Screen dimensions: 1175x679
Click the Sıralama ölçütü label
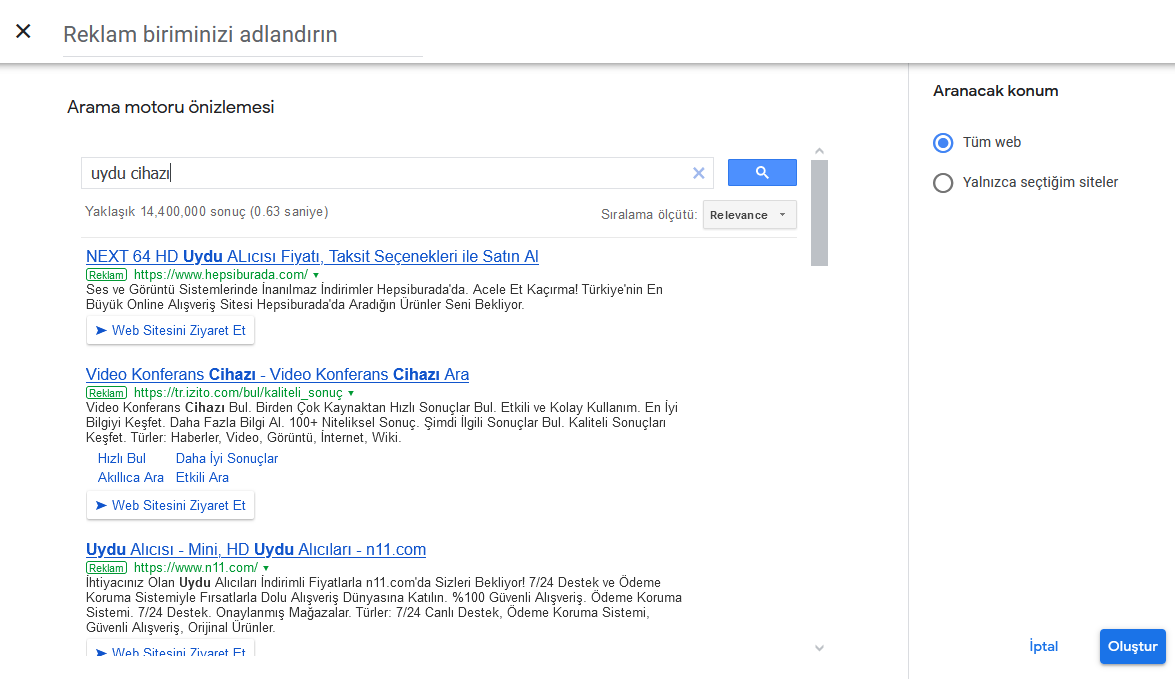point(649,215)
